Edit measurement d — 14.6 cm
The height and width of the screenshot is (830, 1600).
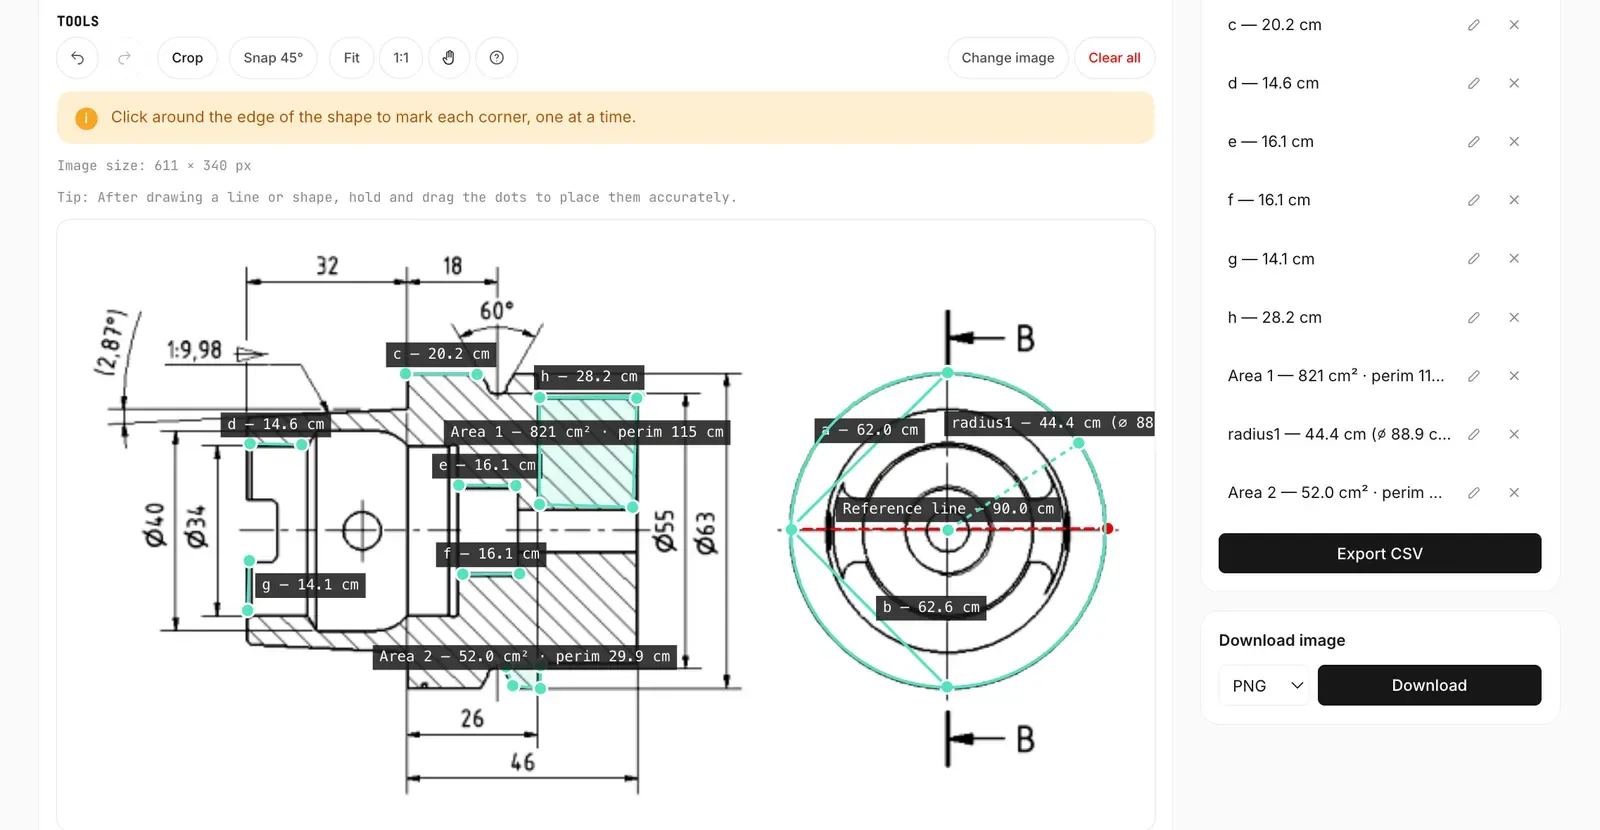pyautogui.click(x=1474, y=83)
